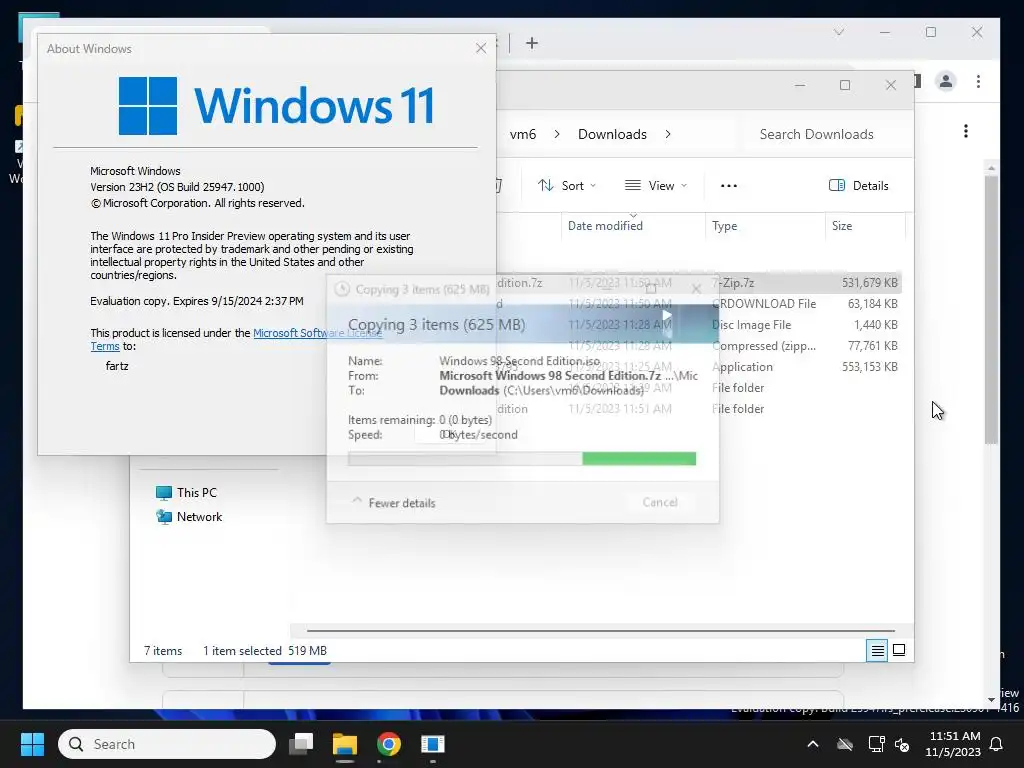The width and height of the screenshot is (1024, 768).
Task: Open the Terms link in About Windows
Action: point(105,346)
